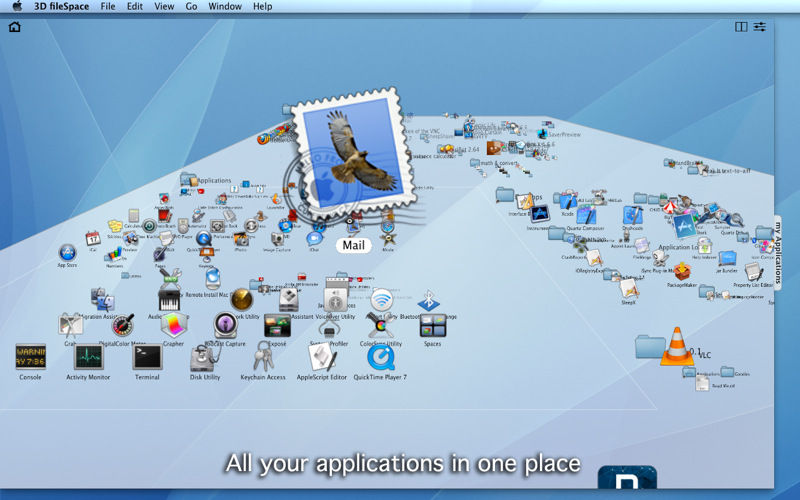Open the App Store icon
The width and height of the screenshot is (800, 500).
(x=67, y=253)
